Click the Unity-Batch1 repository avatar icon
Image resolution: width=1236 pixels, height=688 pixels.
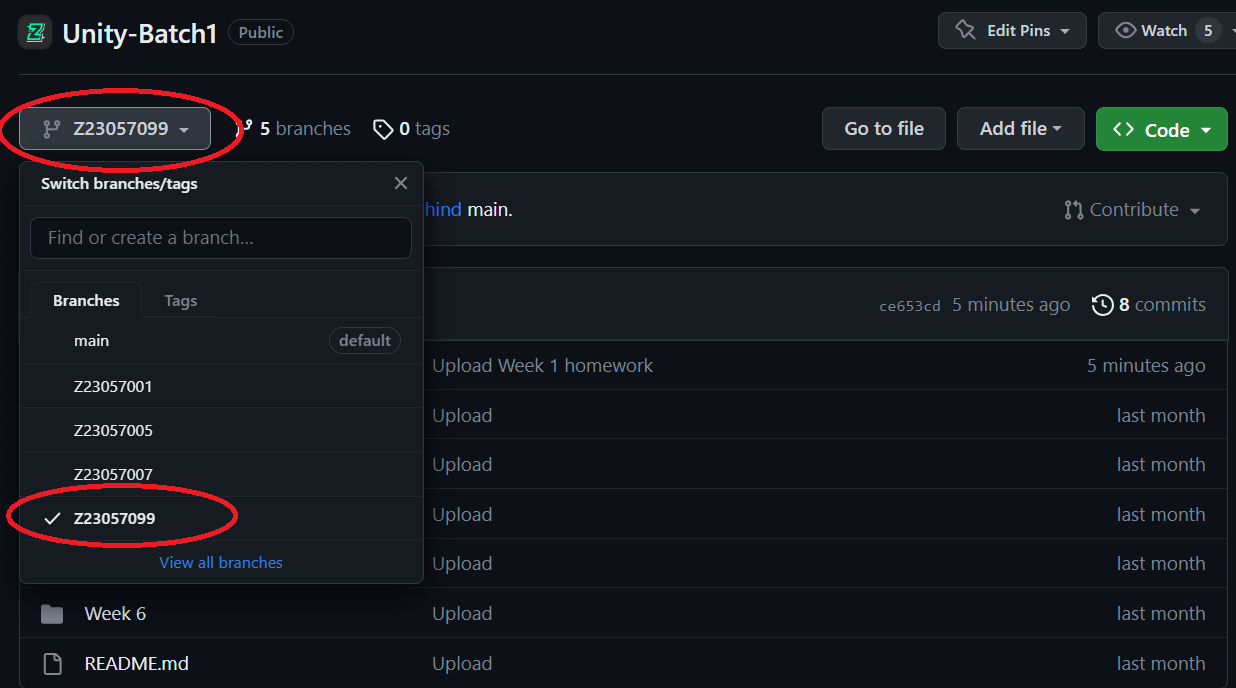point(35,32)
